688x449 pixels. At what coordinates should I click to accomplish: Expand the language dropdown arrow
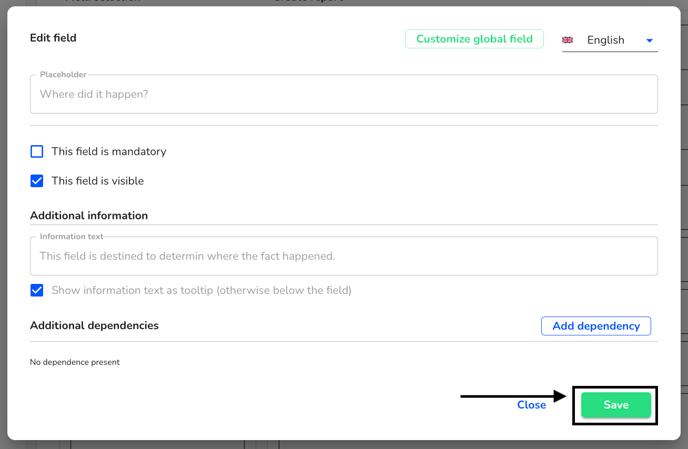649,40
